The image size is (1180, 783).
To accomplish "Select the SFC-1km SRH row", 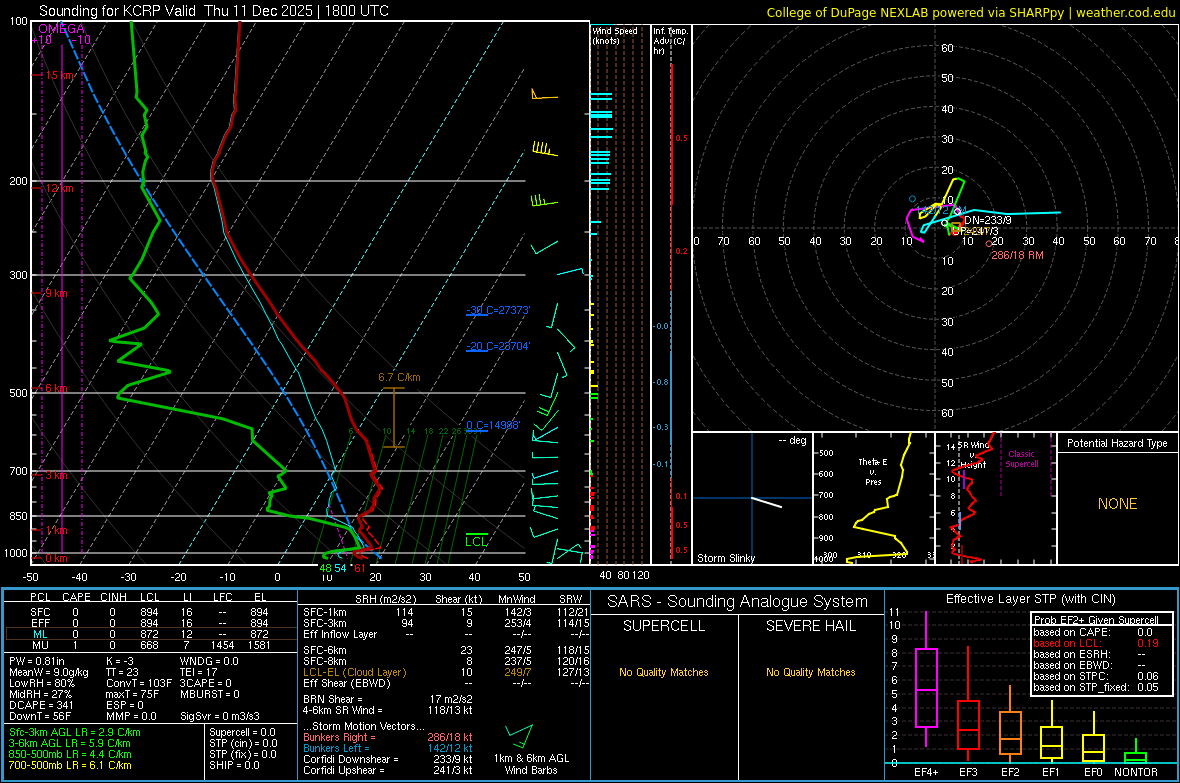I will [x=446, y=612].
